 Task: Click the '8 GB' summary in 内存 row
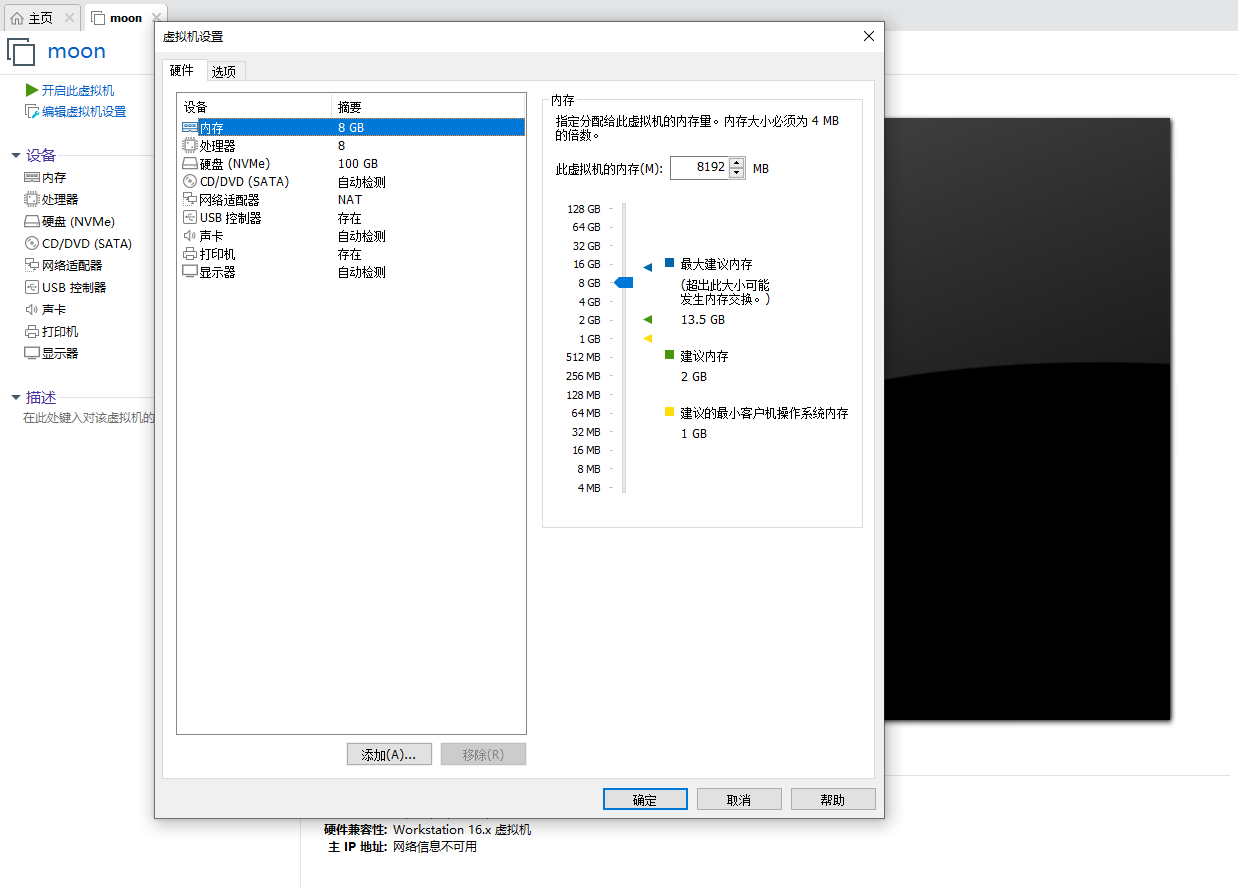[351, 128]
